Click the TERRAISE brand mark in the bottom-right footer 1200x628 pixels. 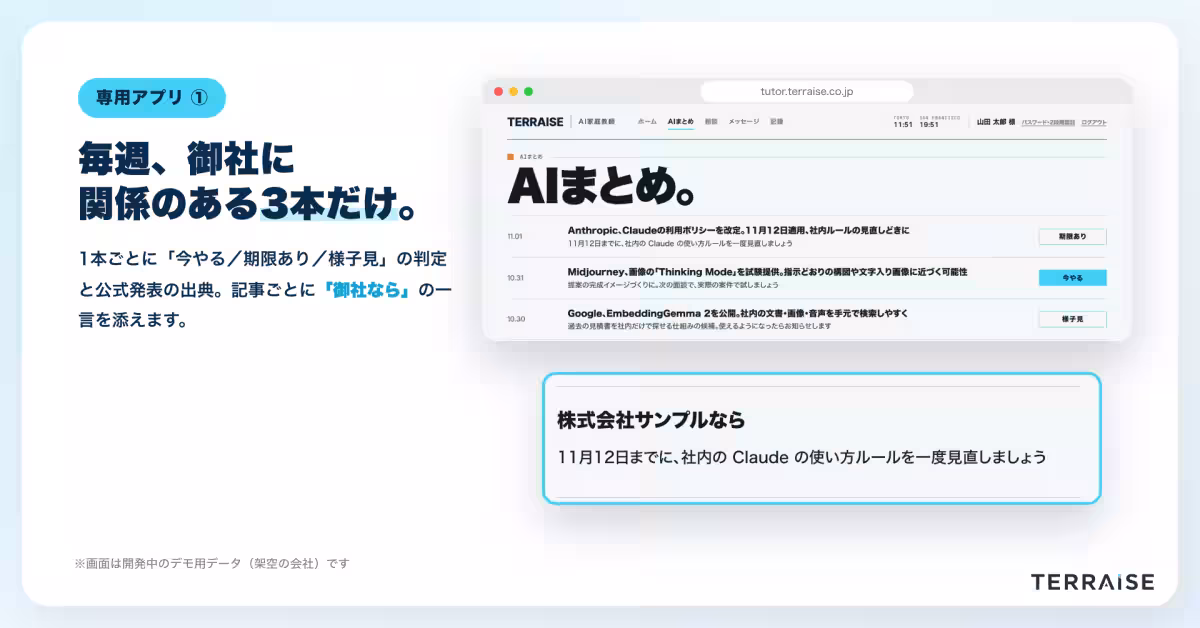coord(1092,582)
